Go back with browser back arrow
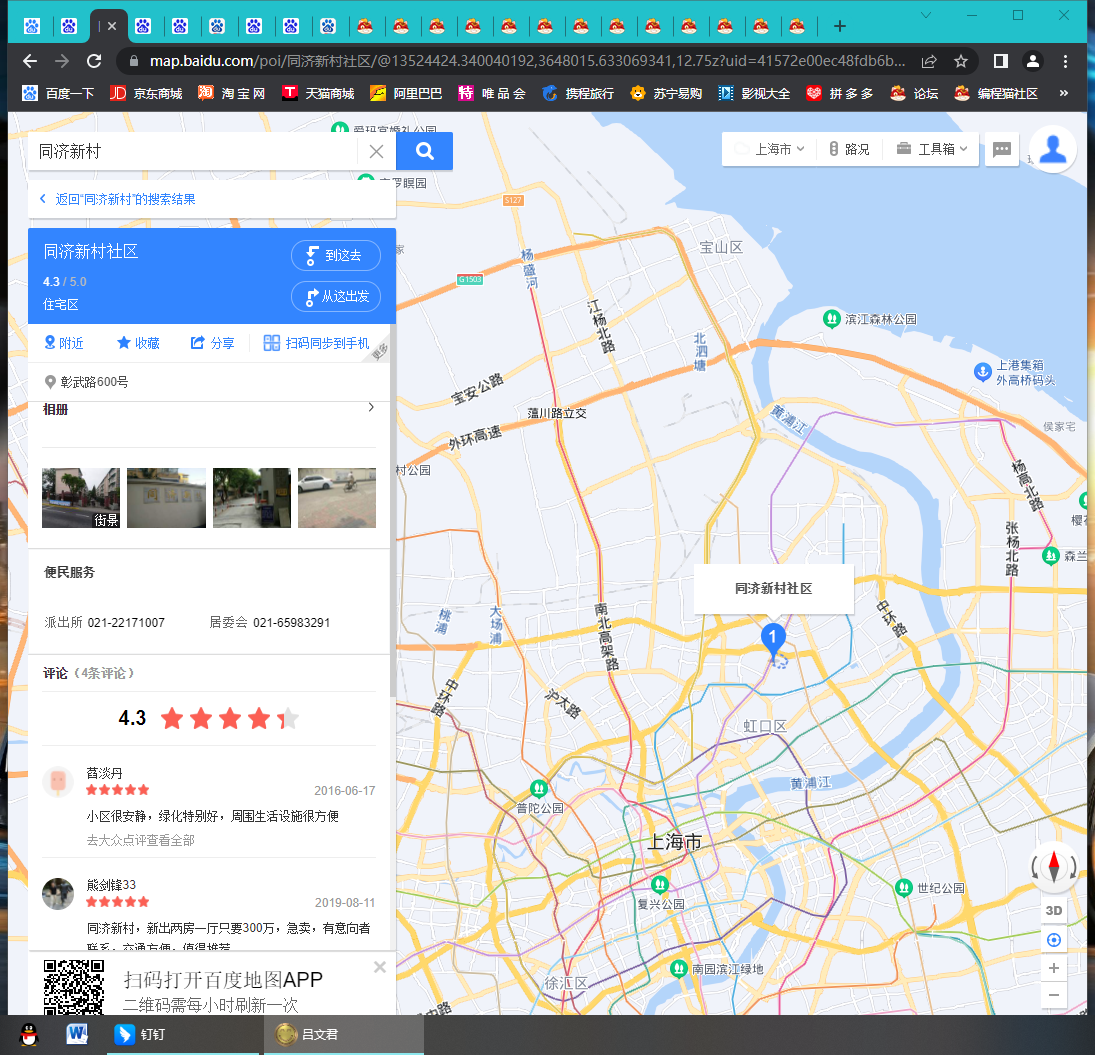This screenshot has height=1055, width=1095. [x=30, y=61]
